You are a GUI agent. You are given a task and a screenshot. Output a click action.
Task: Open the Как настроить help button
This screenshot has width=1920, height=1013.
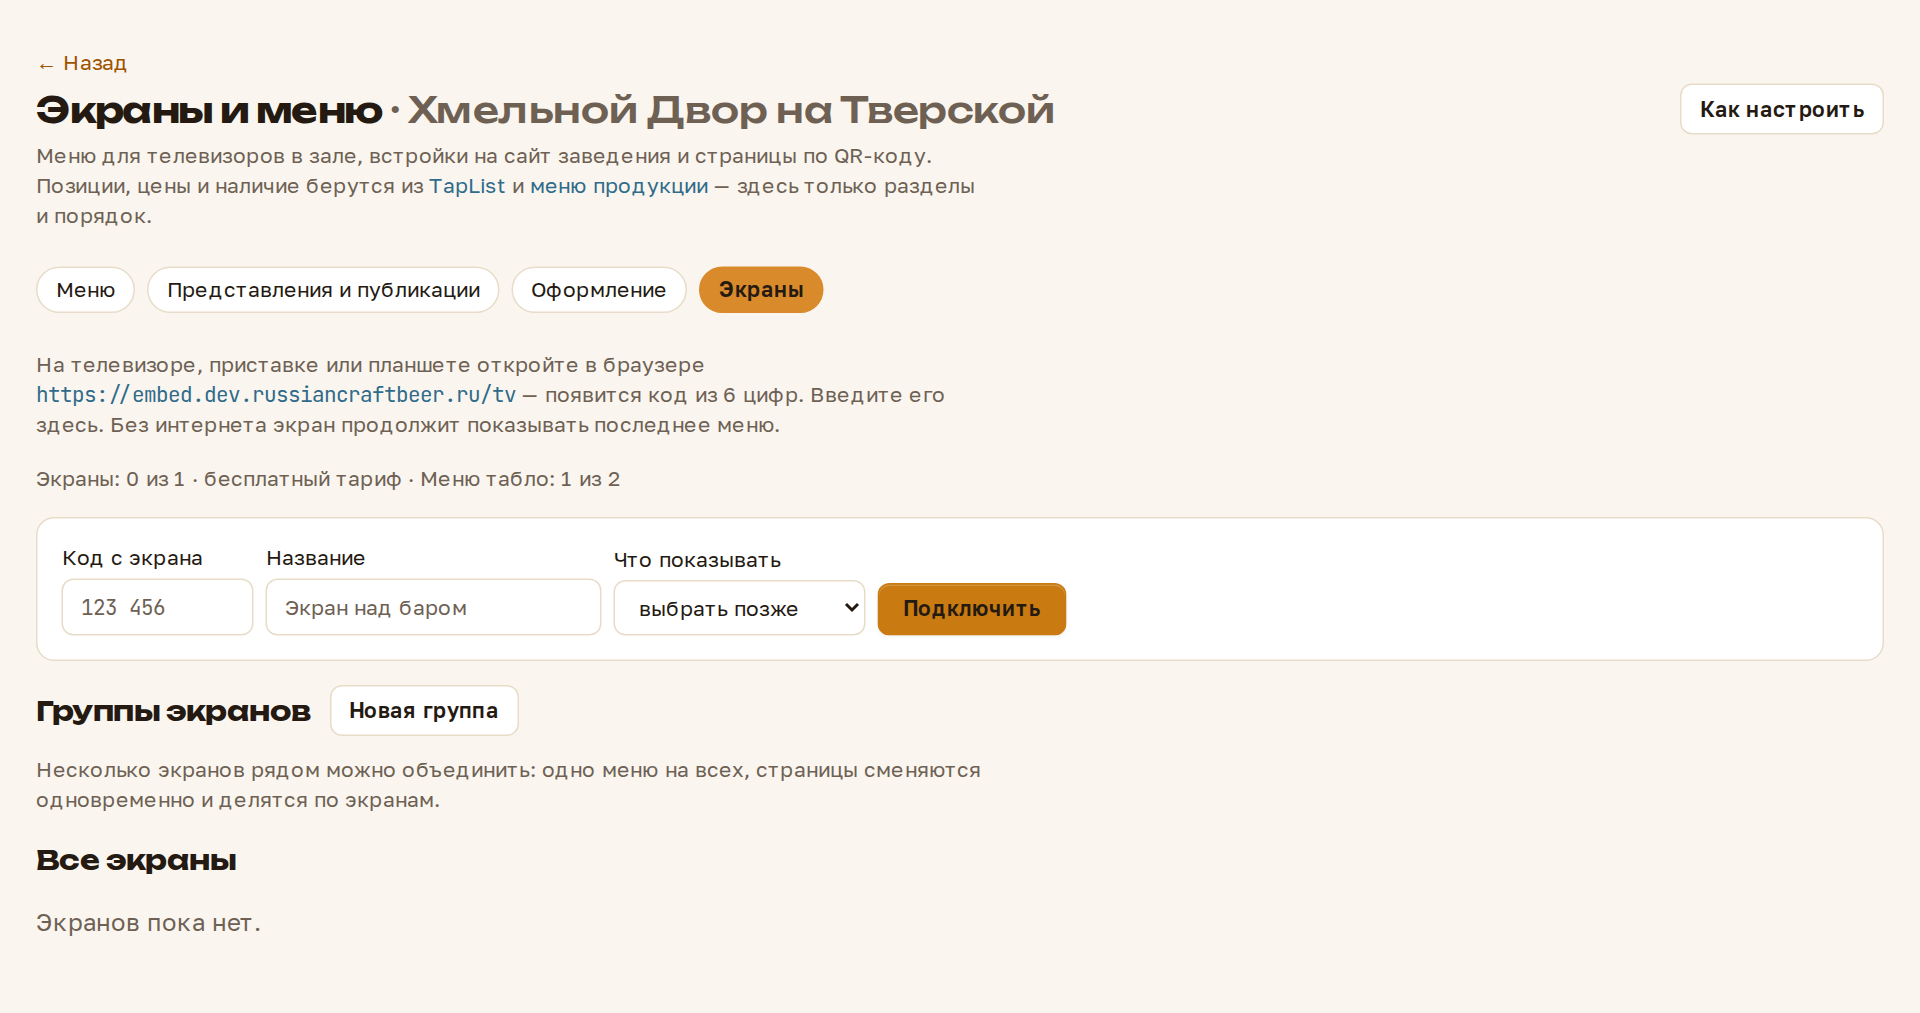click(1781, 109)
